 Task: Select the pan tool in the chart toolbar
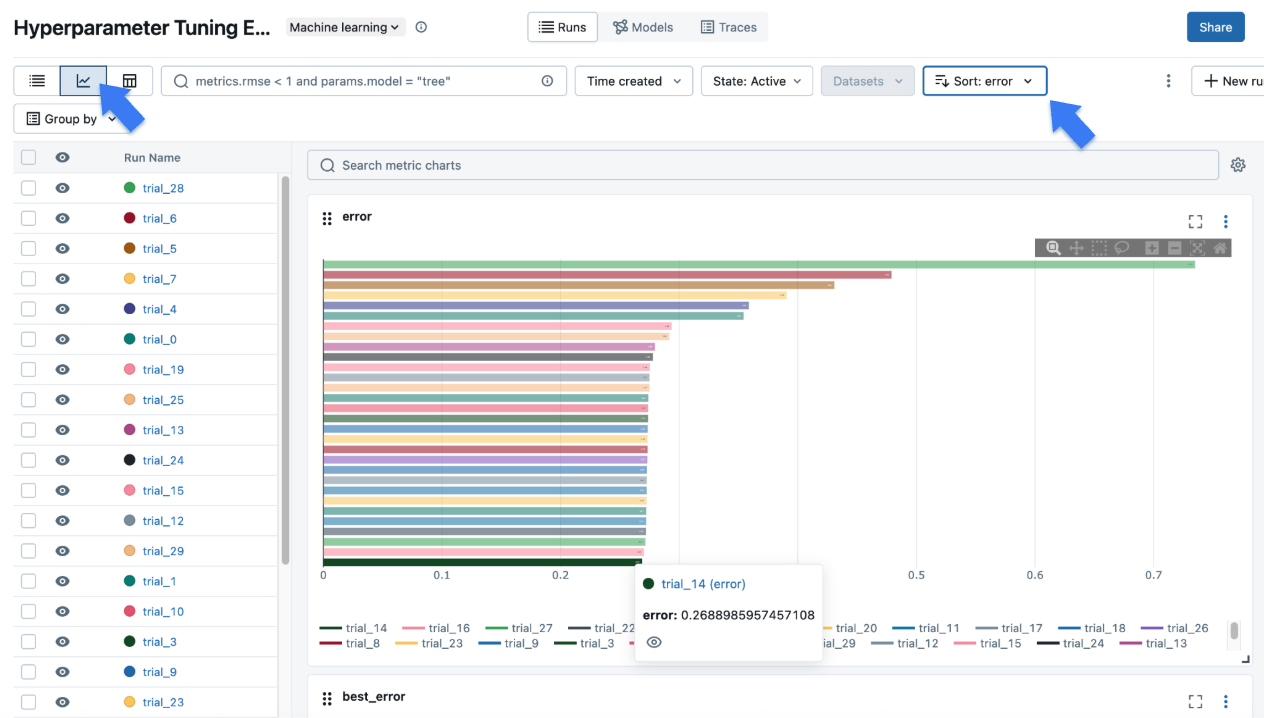(x=1076, y=247)
